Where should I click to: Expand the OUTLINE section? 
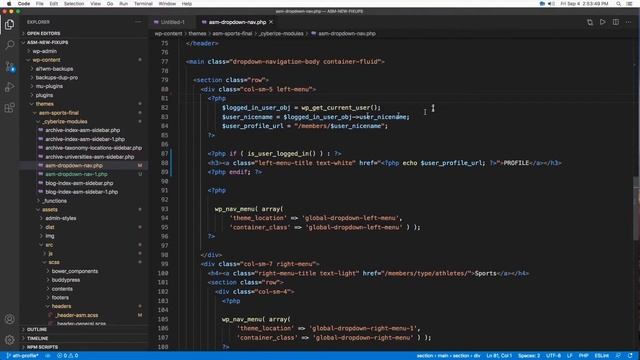[x=37, y=329]
